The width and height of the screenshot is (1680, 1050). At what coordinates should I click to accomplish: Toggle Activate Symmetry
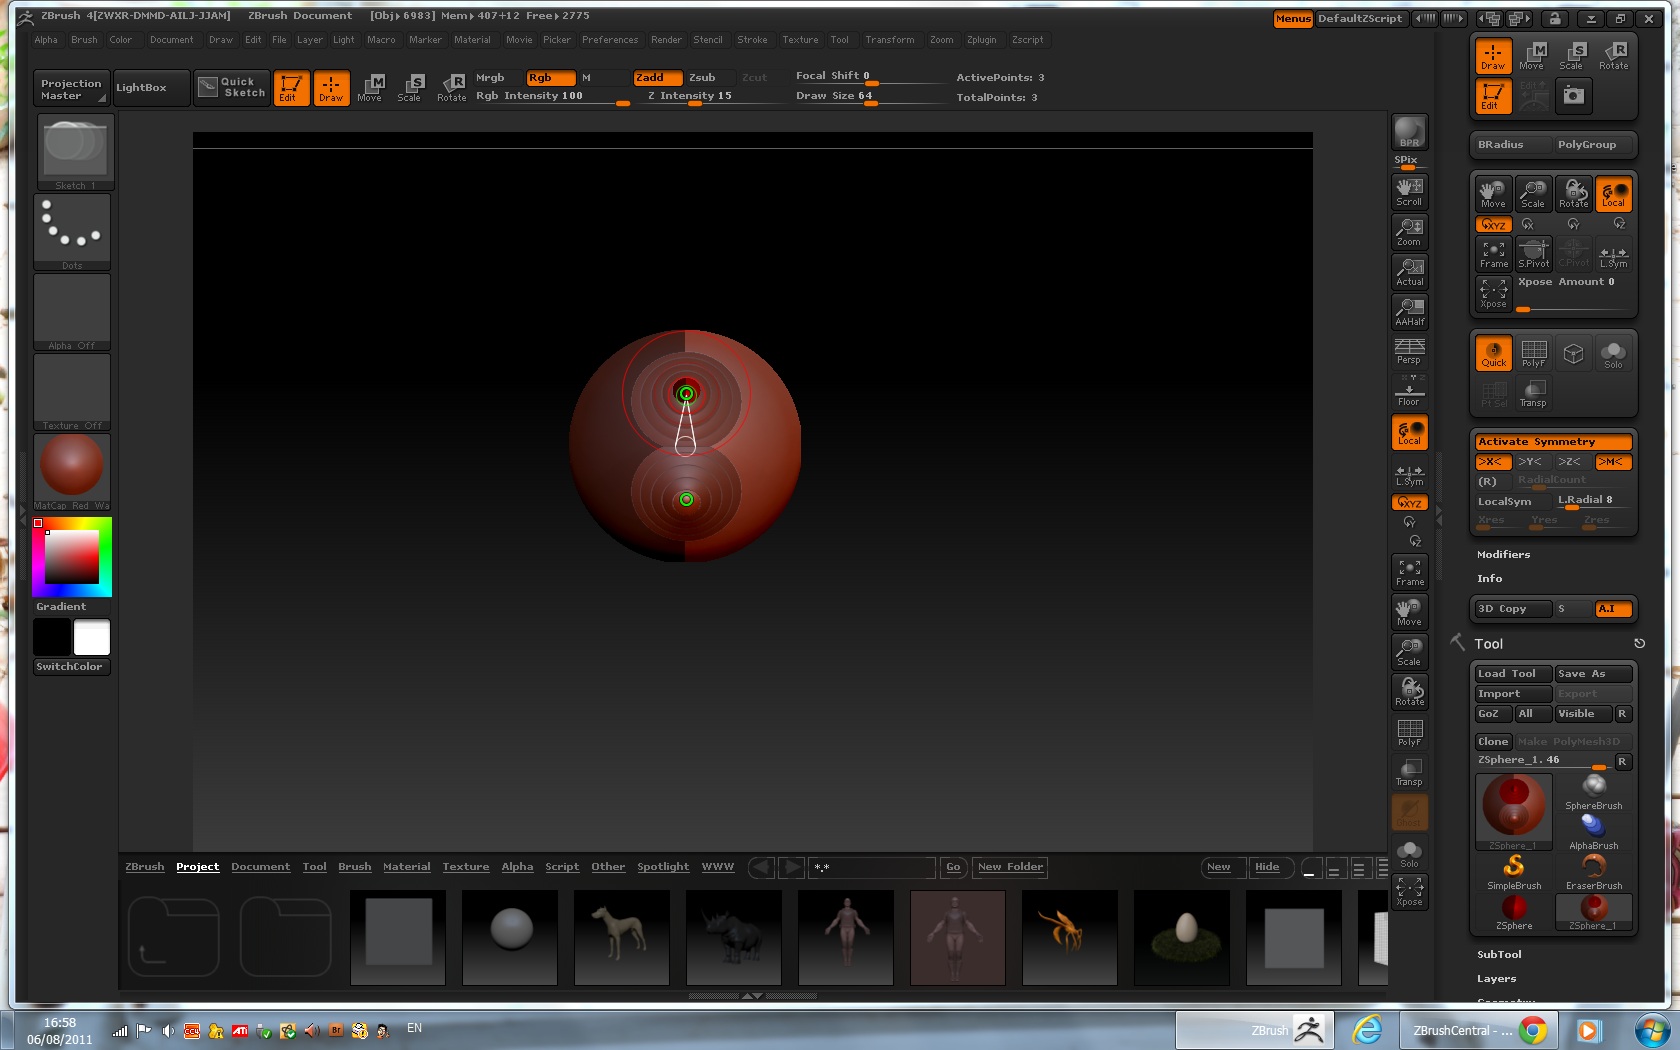[1554, 442]
